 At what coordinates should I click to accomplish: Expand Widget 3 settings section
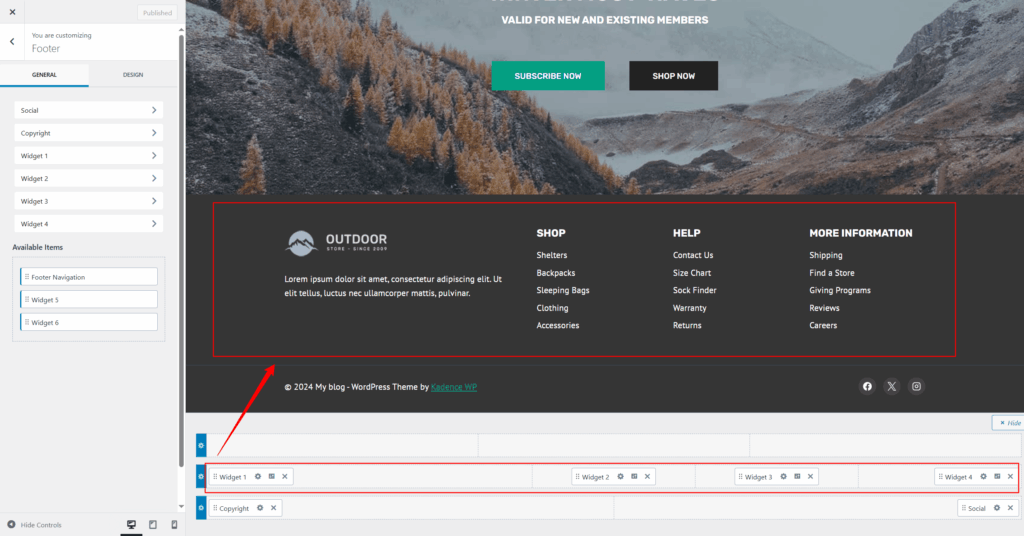[x=89, y=201]
